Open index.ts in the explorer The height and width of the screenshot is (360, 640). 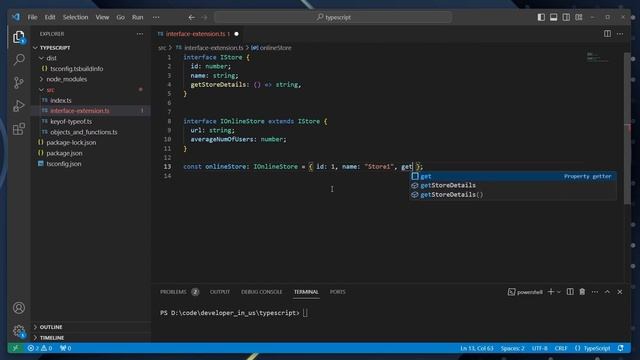[x=60, y=100]
